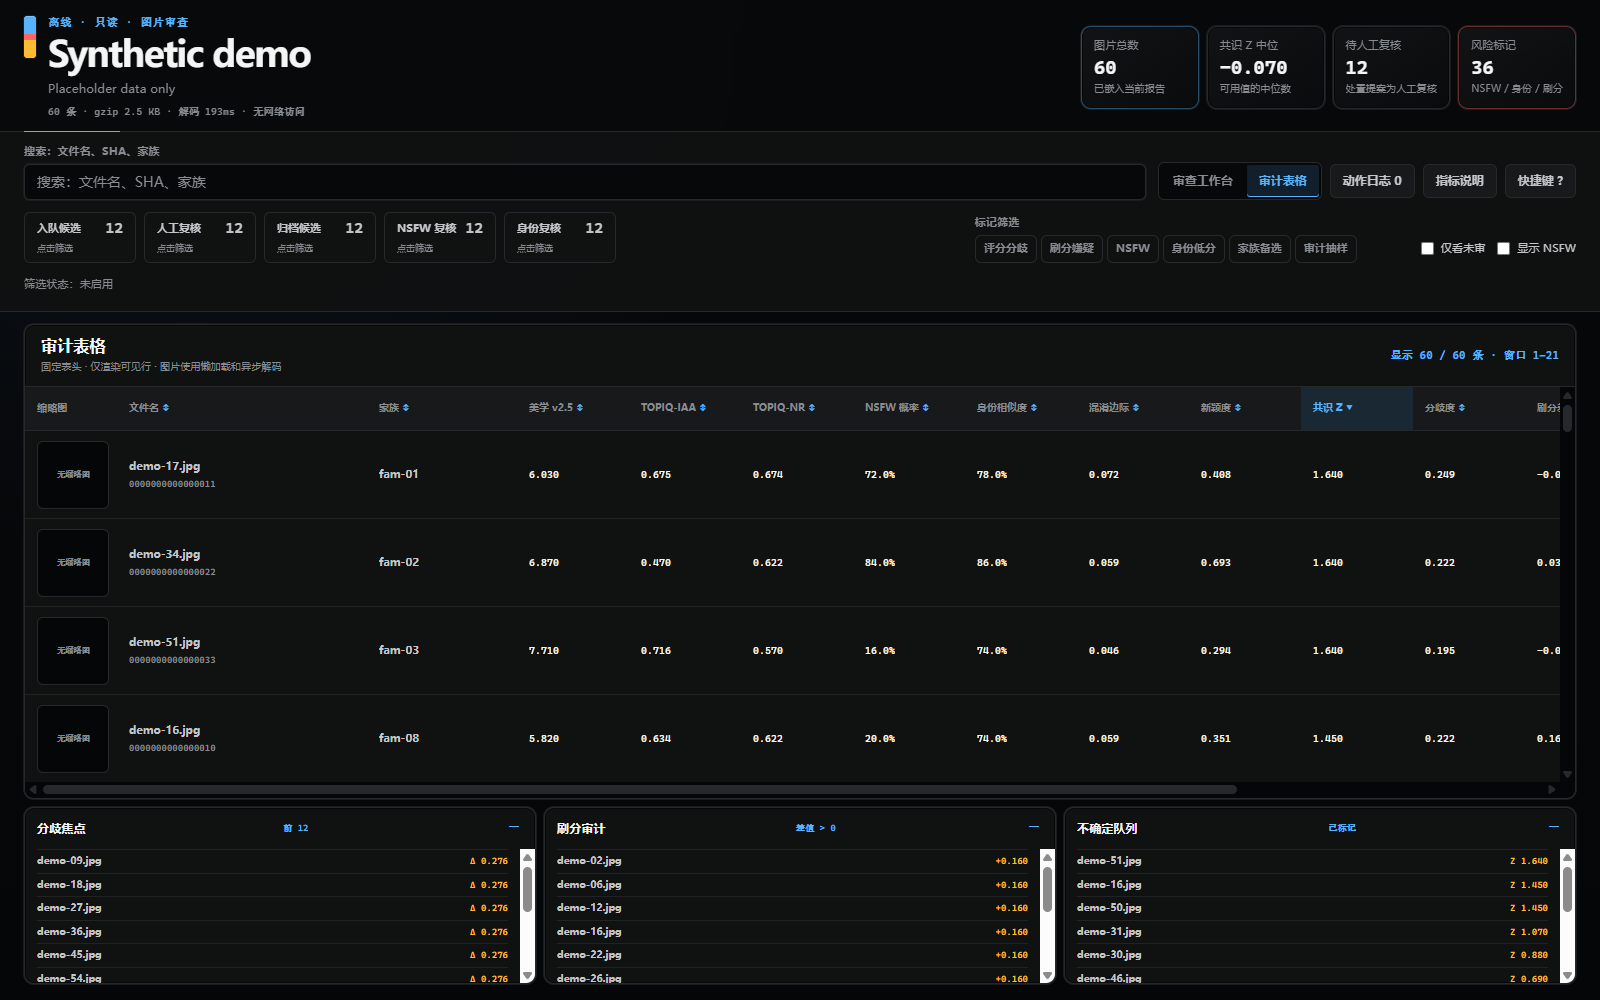Image resolution: width=1600 pixels, height=1000 pixels.
Task: Reverse the 共识 Z column sort
Action: click(x=1333, y=408)
